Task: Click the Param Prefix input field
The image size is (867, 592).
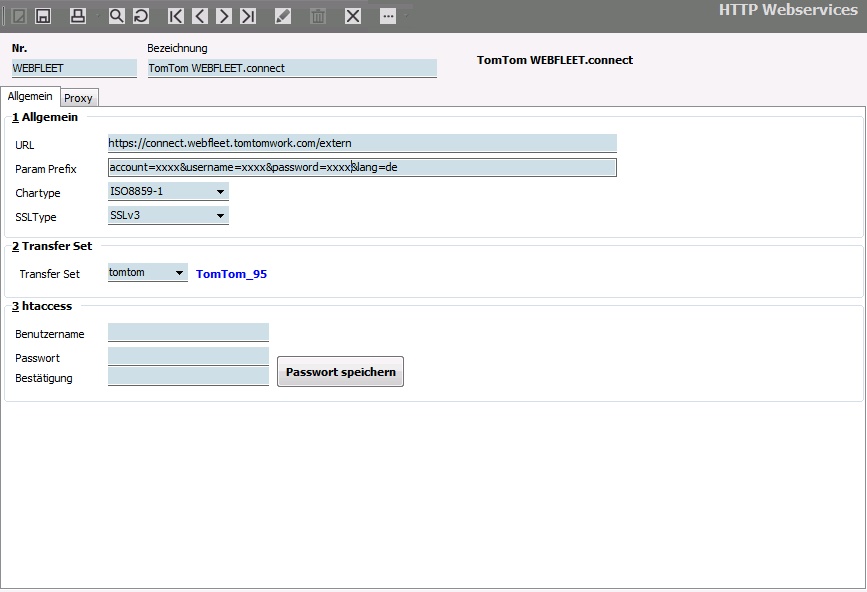Action: point(362,167)
